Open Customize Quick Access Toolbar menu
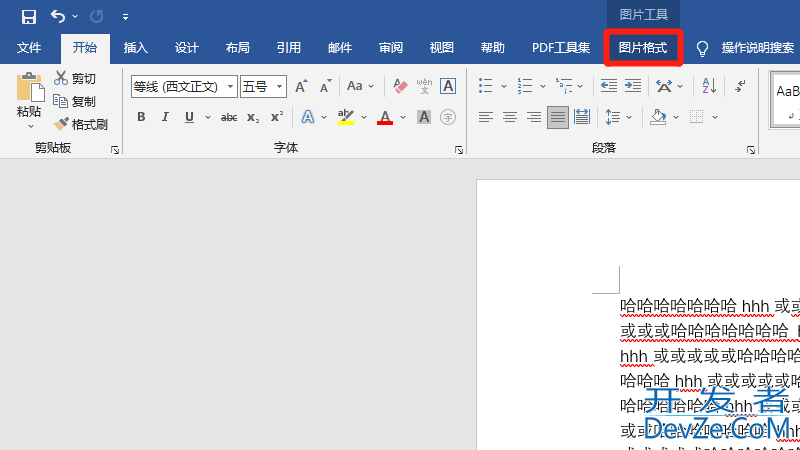Screen dimensions: 800x450 click(x=125, y=17)
